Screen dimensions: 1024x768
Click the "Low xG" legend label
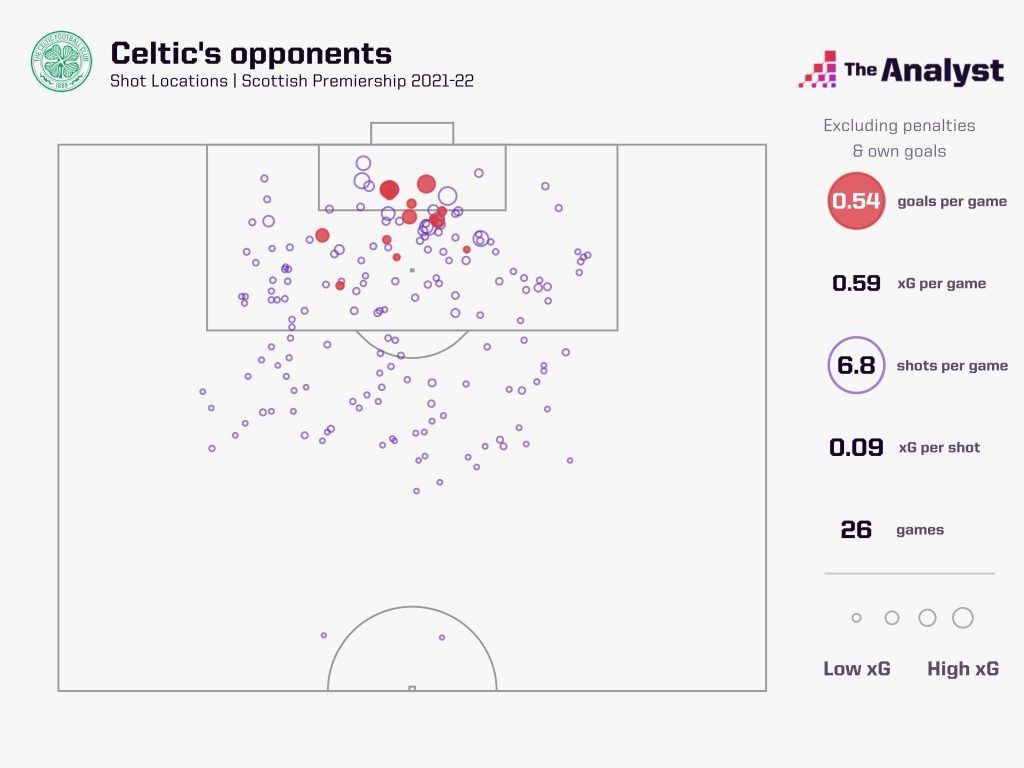click(857, 668)
